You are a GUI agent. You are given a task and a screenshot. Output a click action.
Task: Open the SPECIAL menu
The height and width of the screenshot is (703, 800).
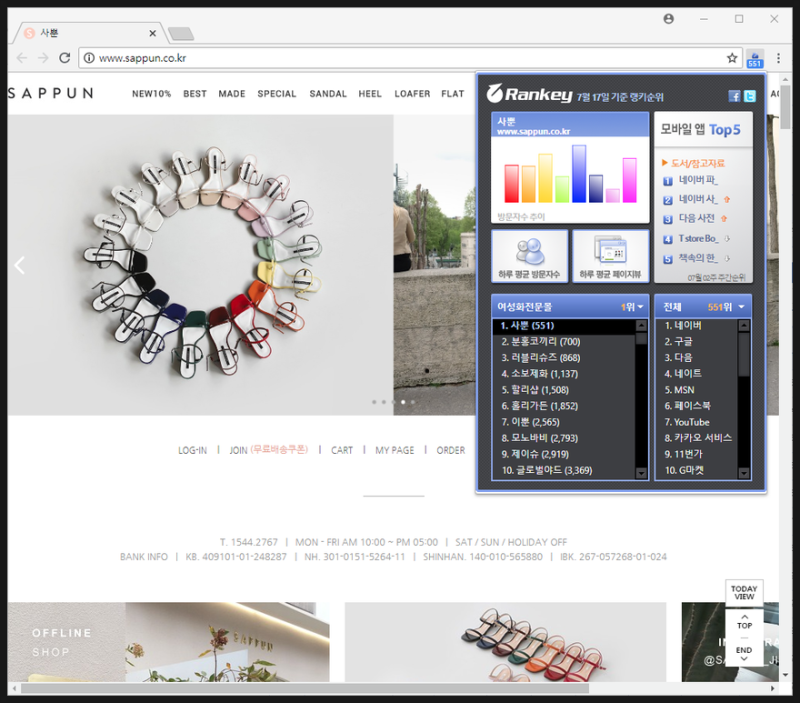277,94
